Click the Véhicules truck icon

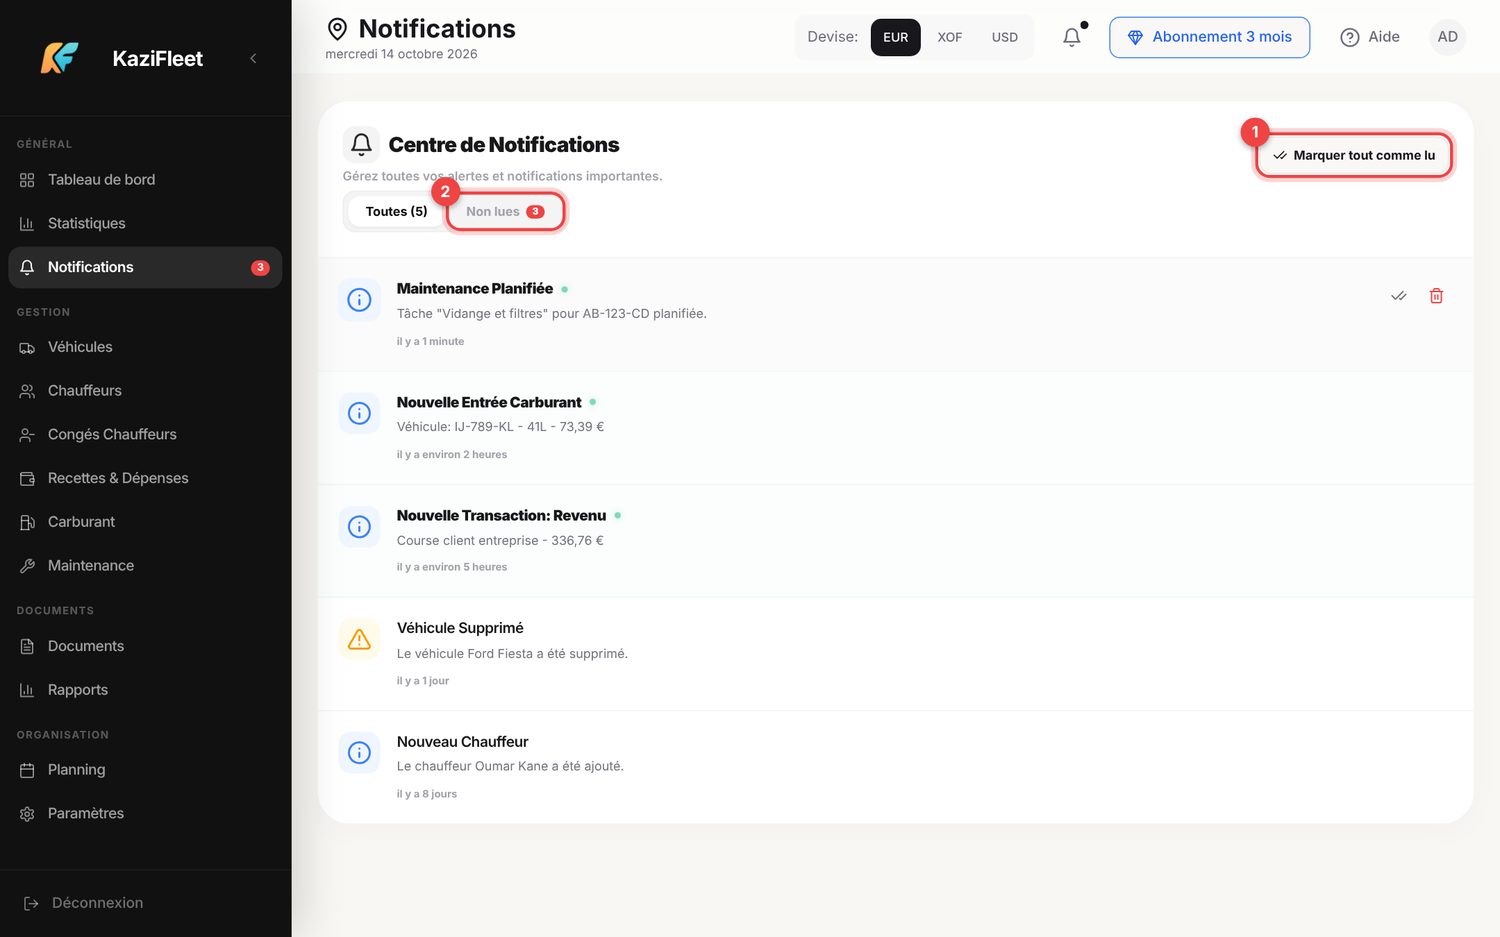pyautogui.click(x=27, y=348)
